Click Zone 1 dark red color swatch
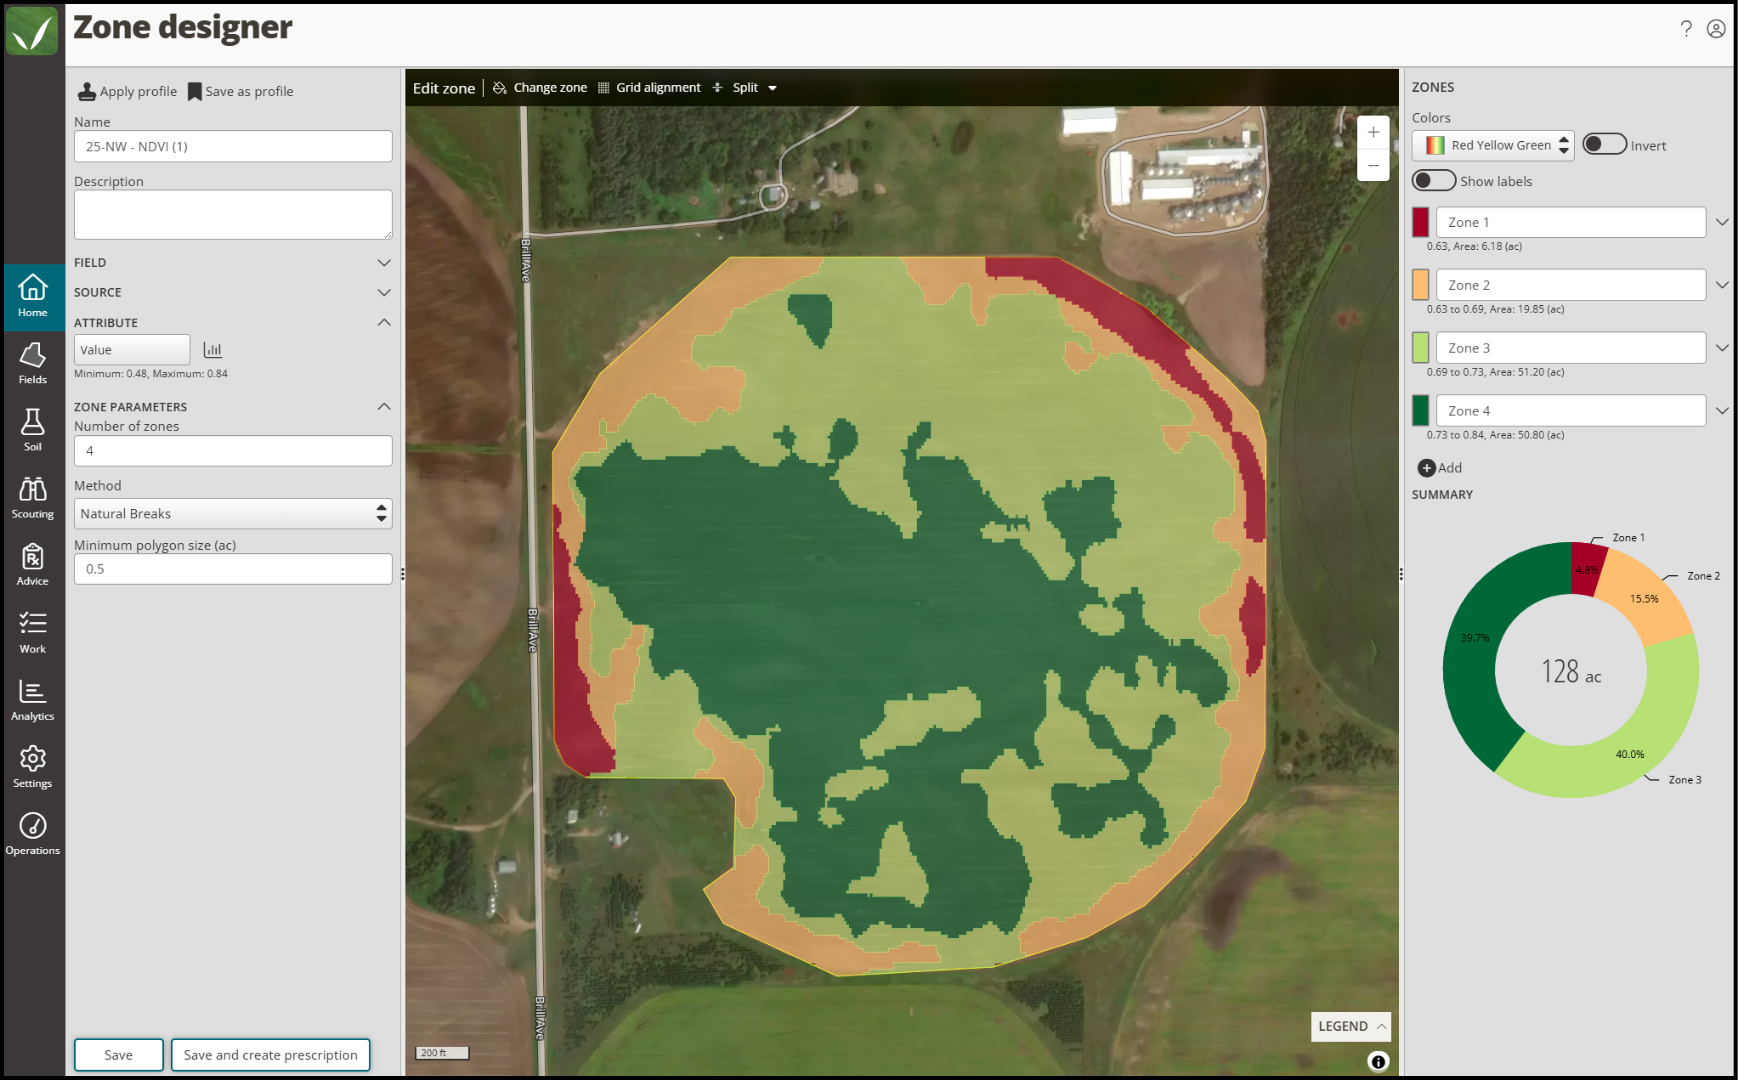Screen dimensions: 1738x1080 tap(1420, 222)
